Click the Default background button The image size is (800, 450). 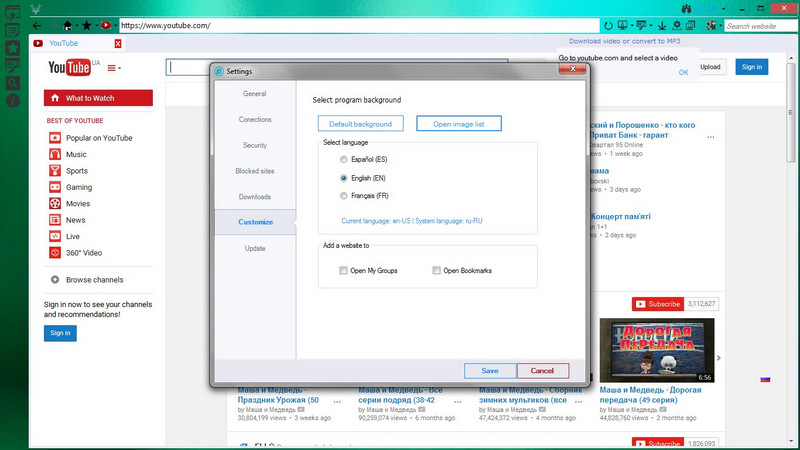(360, 123)
